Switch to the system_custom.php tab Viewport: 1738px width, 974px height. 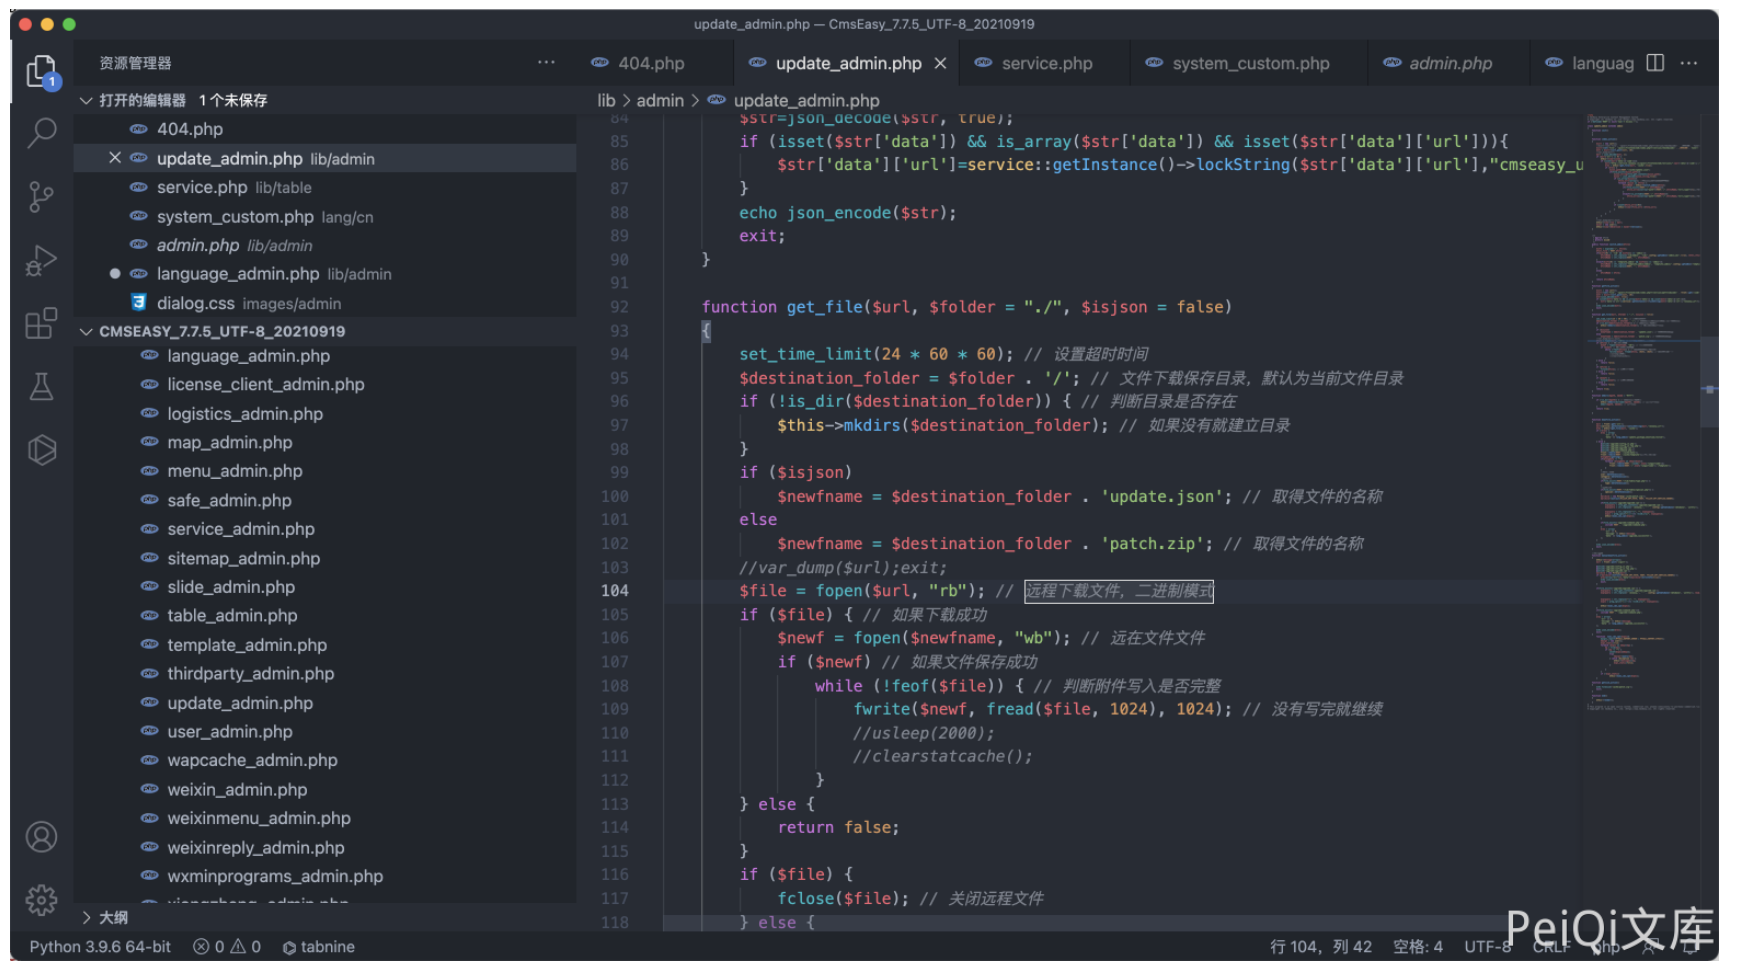[x=1250, y=63]
